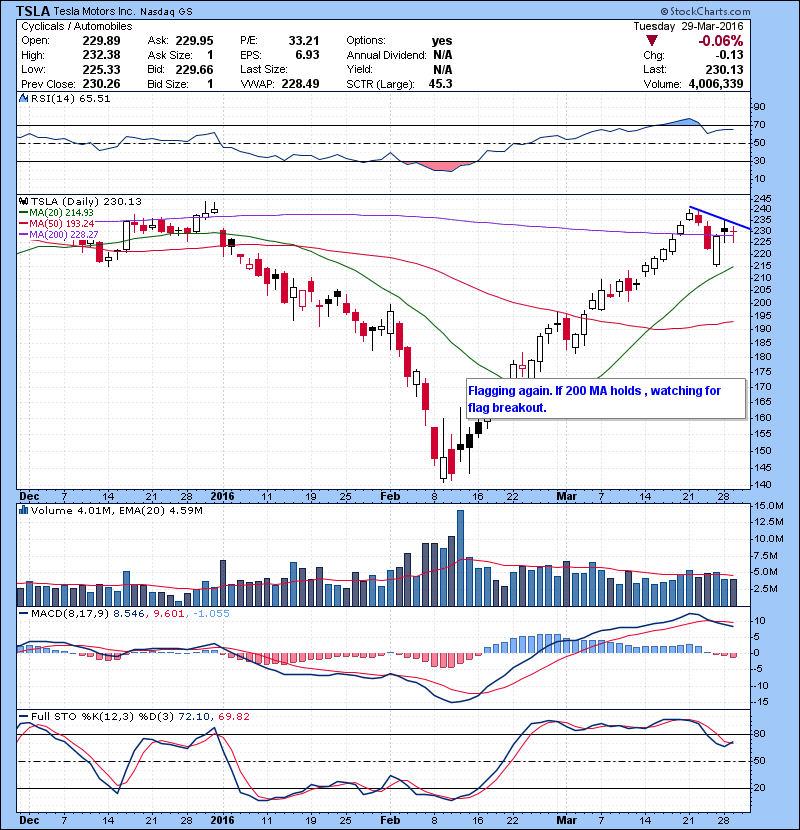The image size is (800, 830).
Task: Click the EPS value 6.93
Action: coord(307,55)
